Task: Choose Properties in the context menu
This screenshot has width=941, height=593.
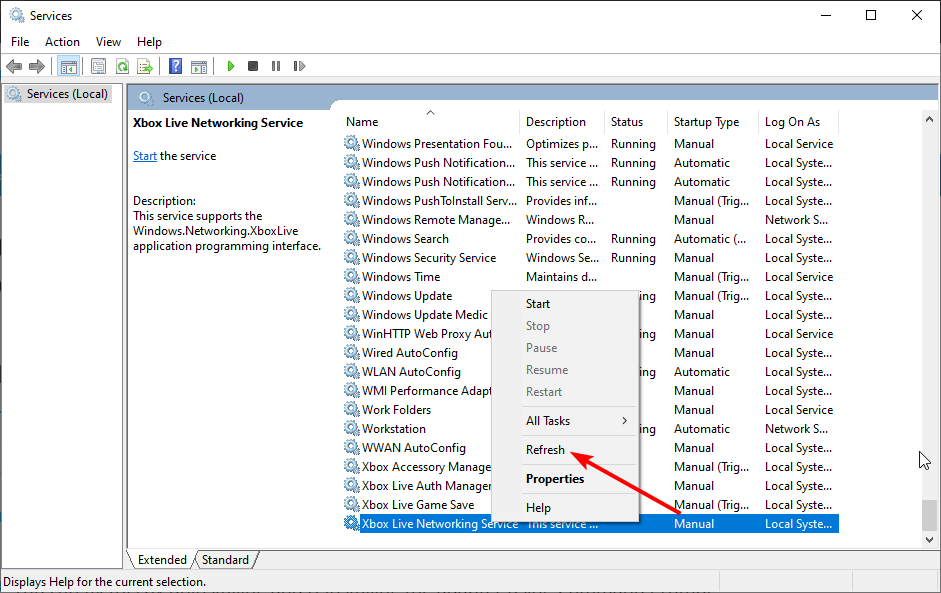Action: [564, 479]
